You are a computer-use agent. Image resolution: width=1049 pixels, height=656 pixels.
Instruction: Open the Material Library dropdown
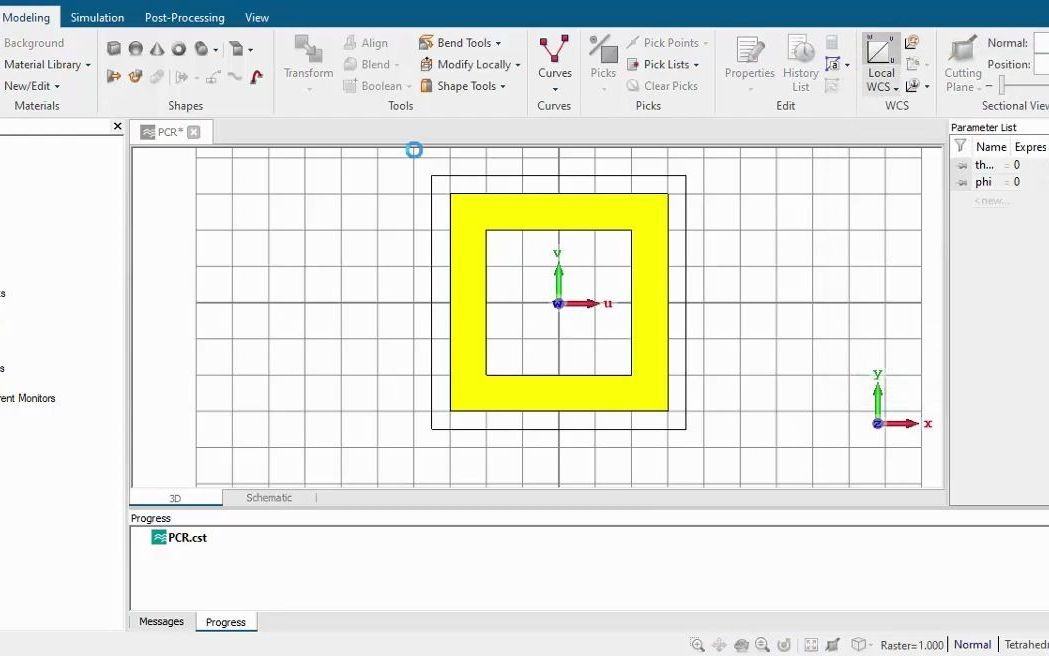tap(47, 64)
